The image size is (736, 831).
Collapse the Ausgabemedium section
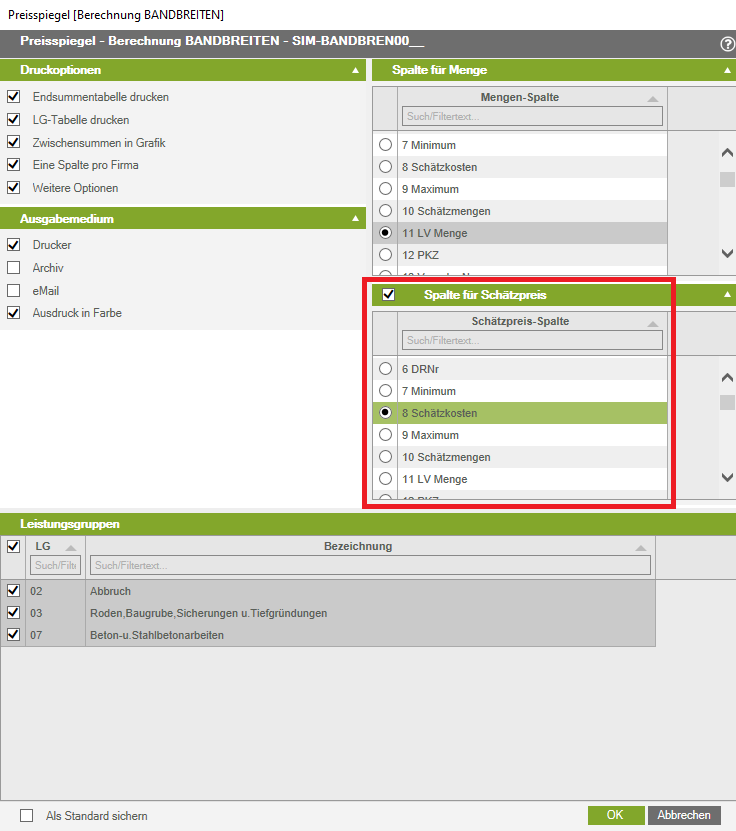355,219
